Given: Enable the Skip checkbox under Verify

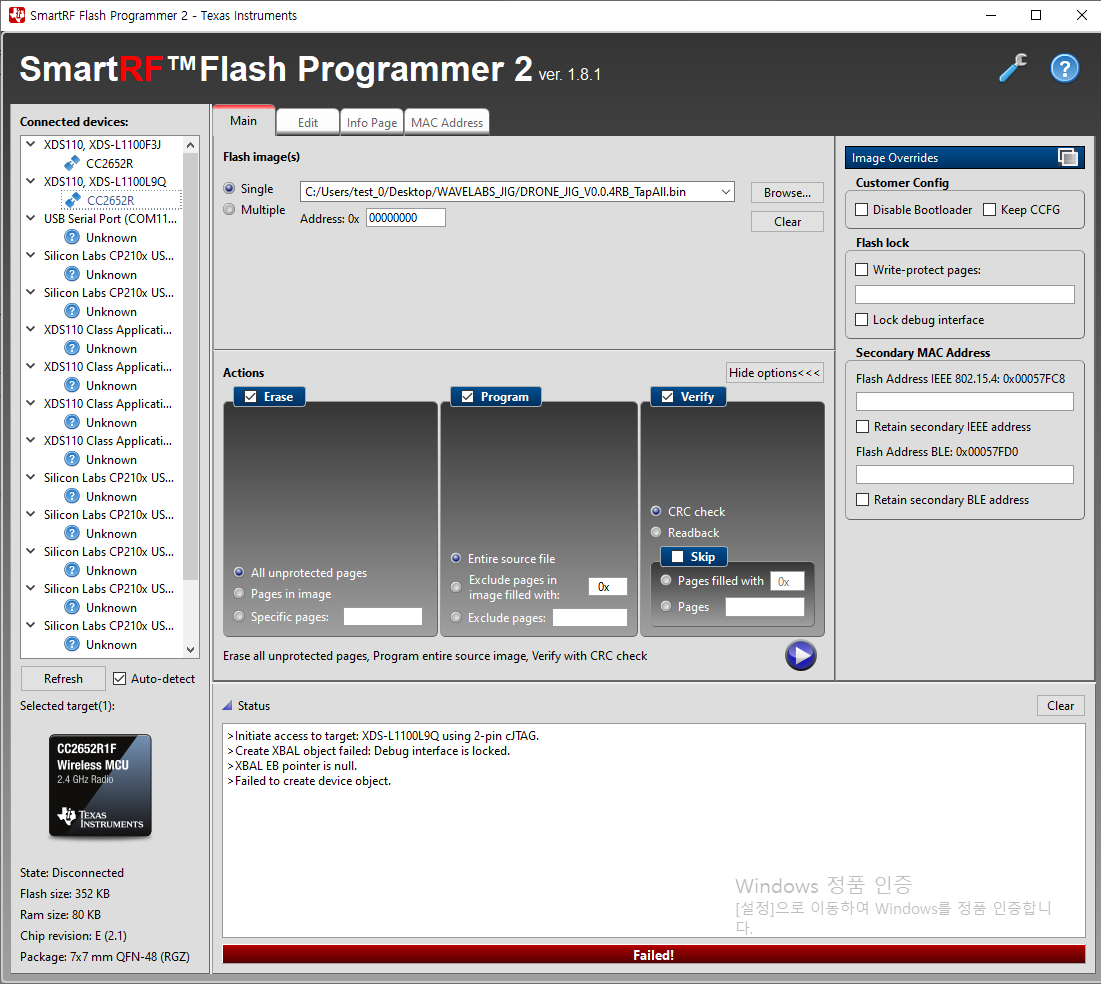Looking at the screenshot, I should (678, 557).
